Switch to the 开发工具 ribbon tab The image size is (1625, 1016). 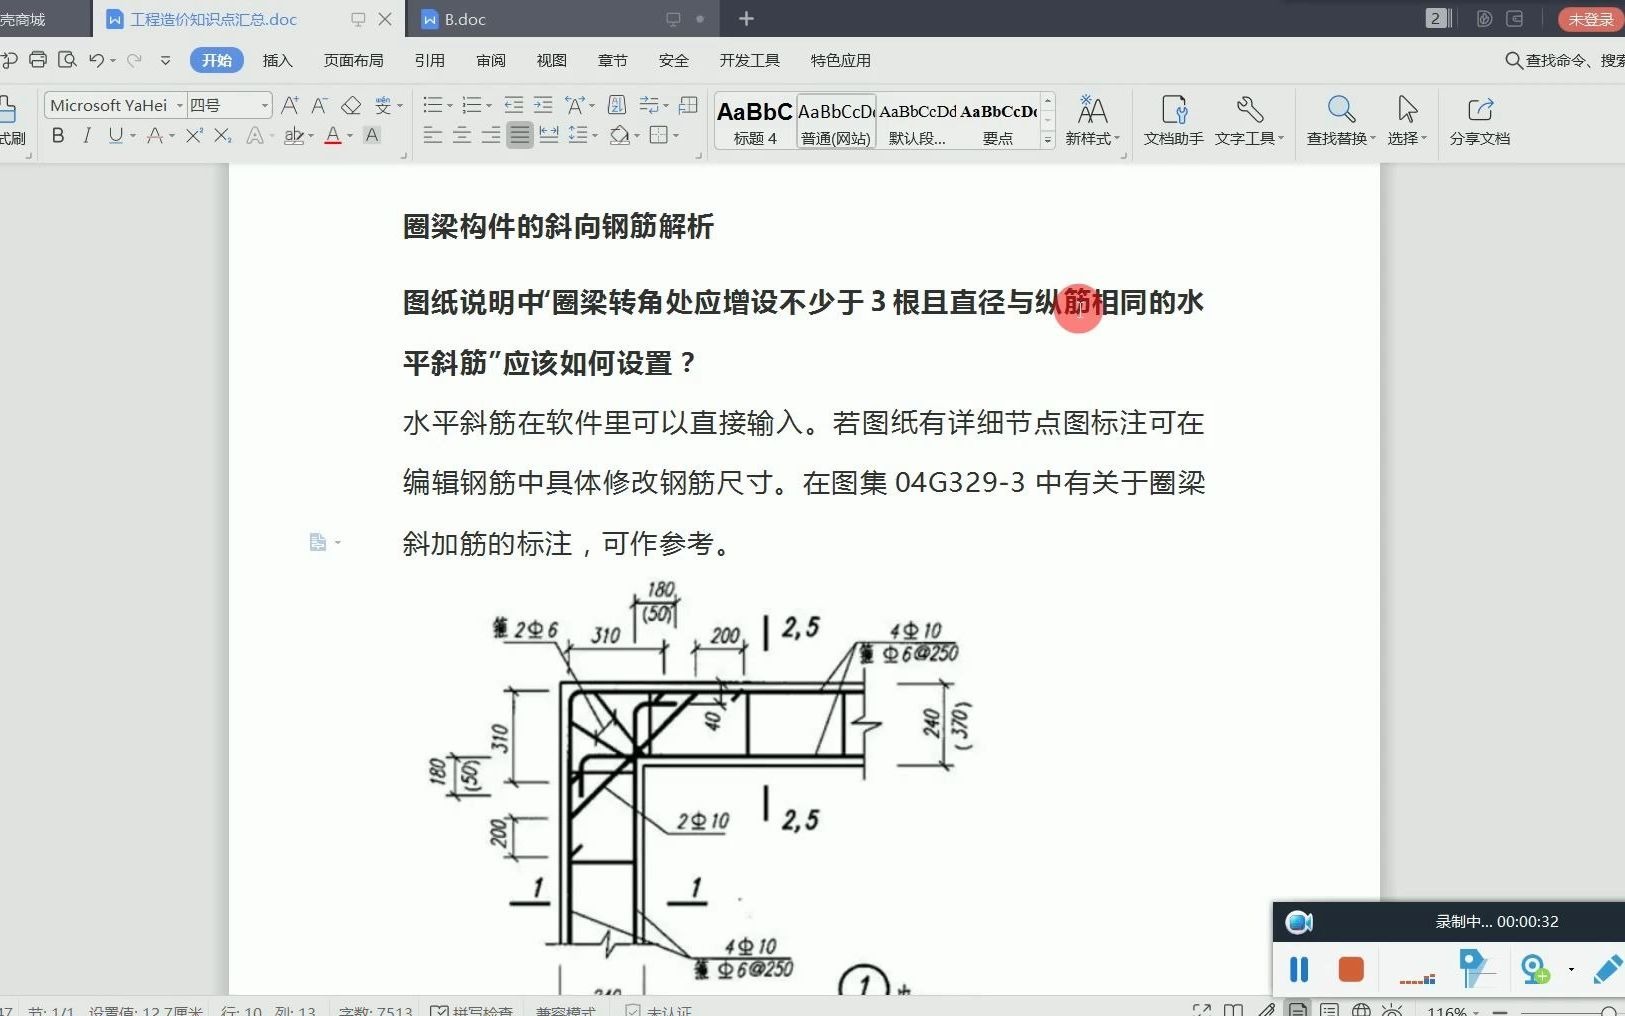(x=749, y=60)
